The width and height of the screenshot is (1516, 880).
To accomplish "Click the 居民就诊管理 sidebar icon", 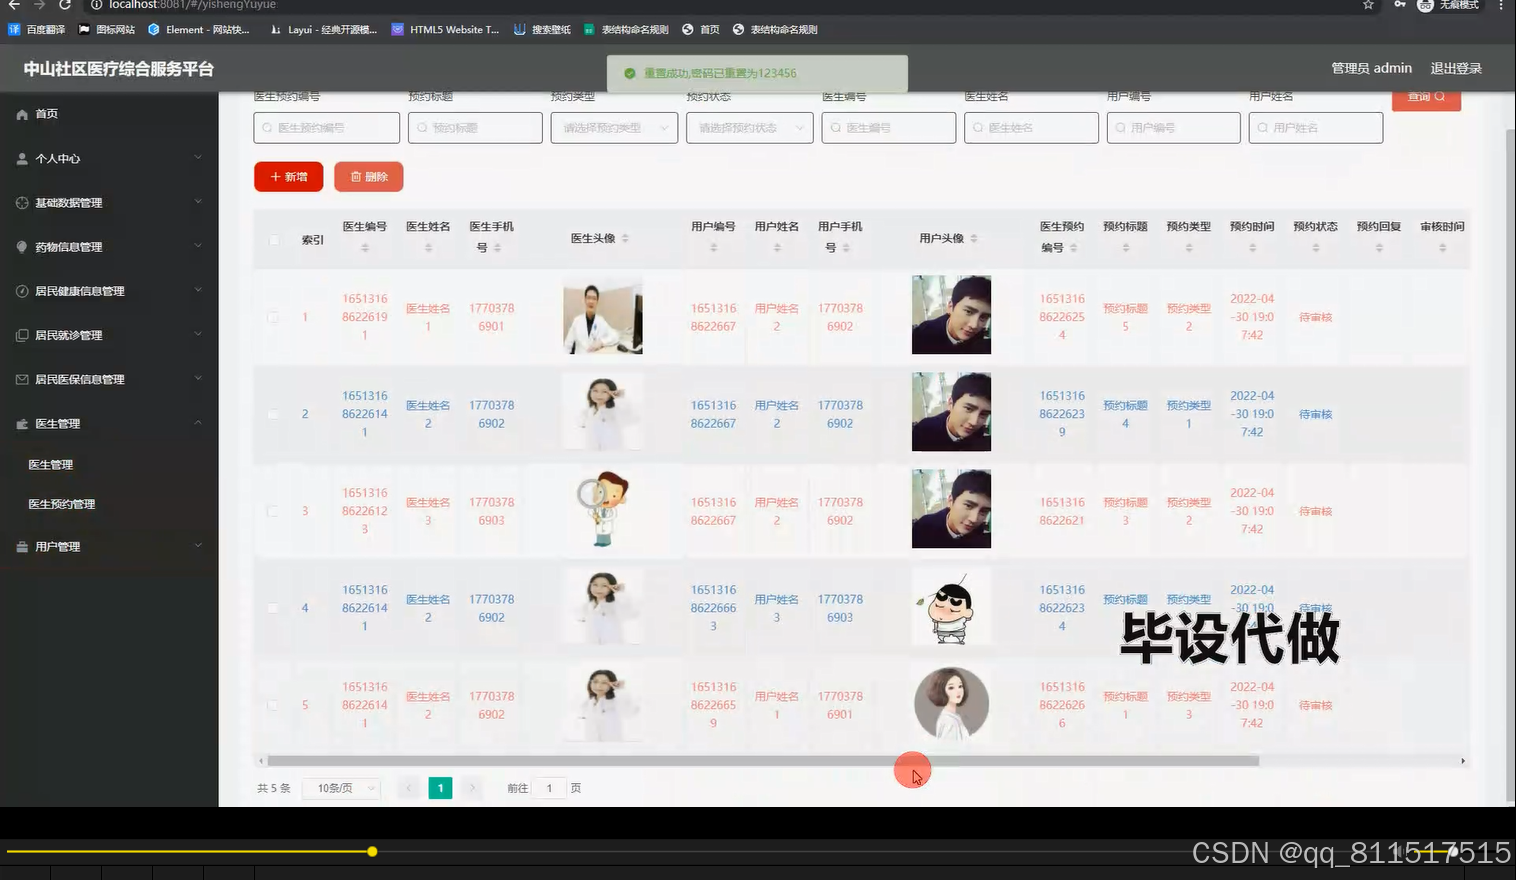I will pyautogui.click(x=22, y=335).
